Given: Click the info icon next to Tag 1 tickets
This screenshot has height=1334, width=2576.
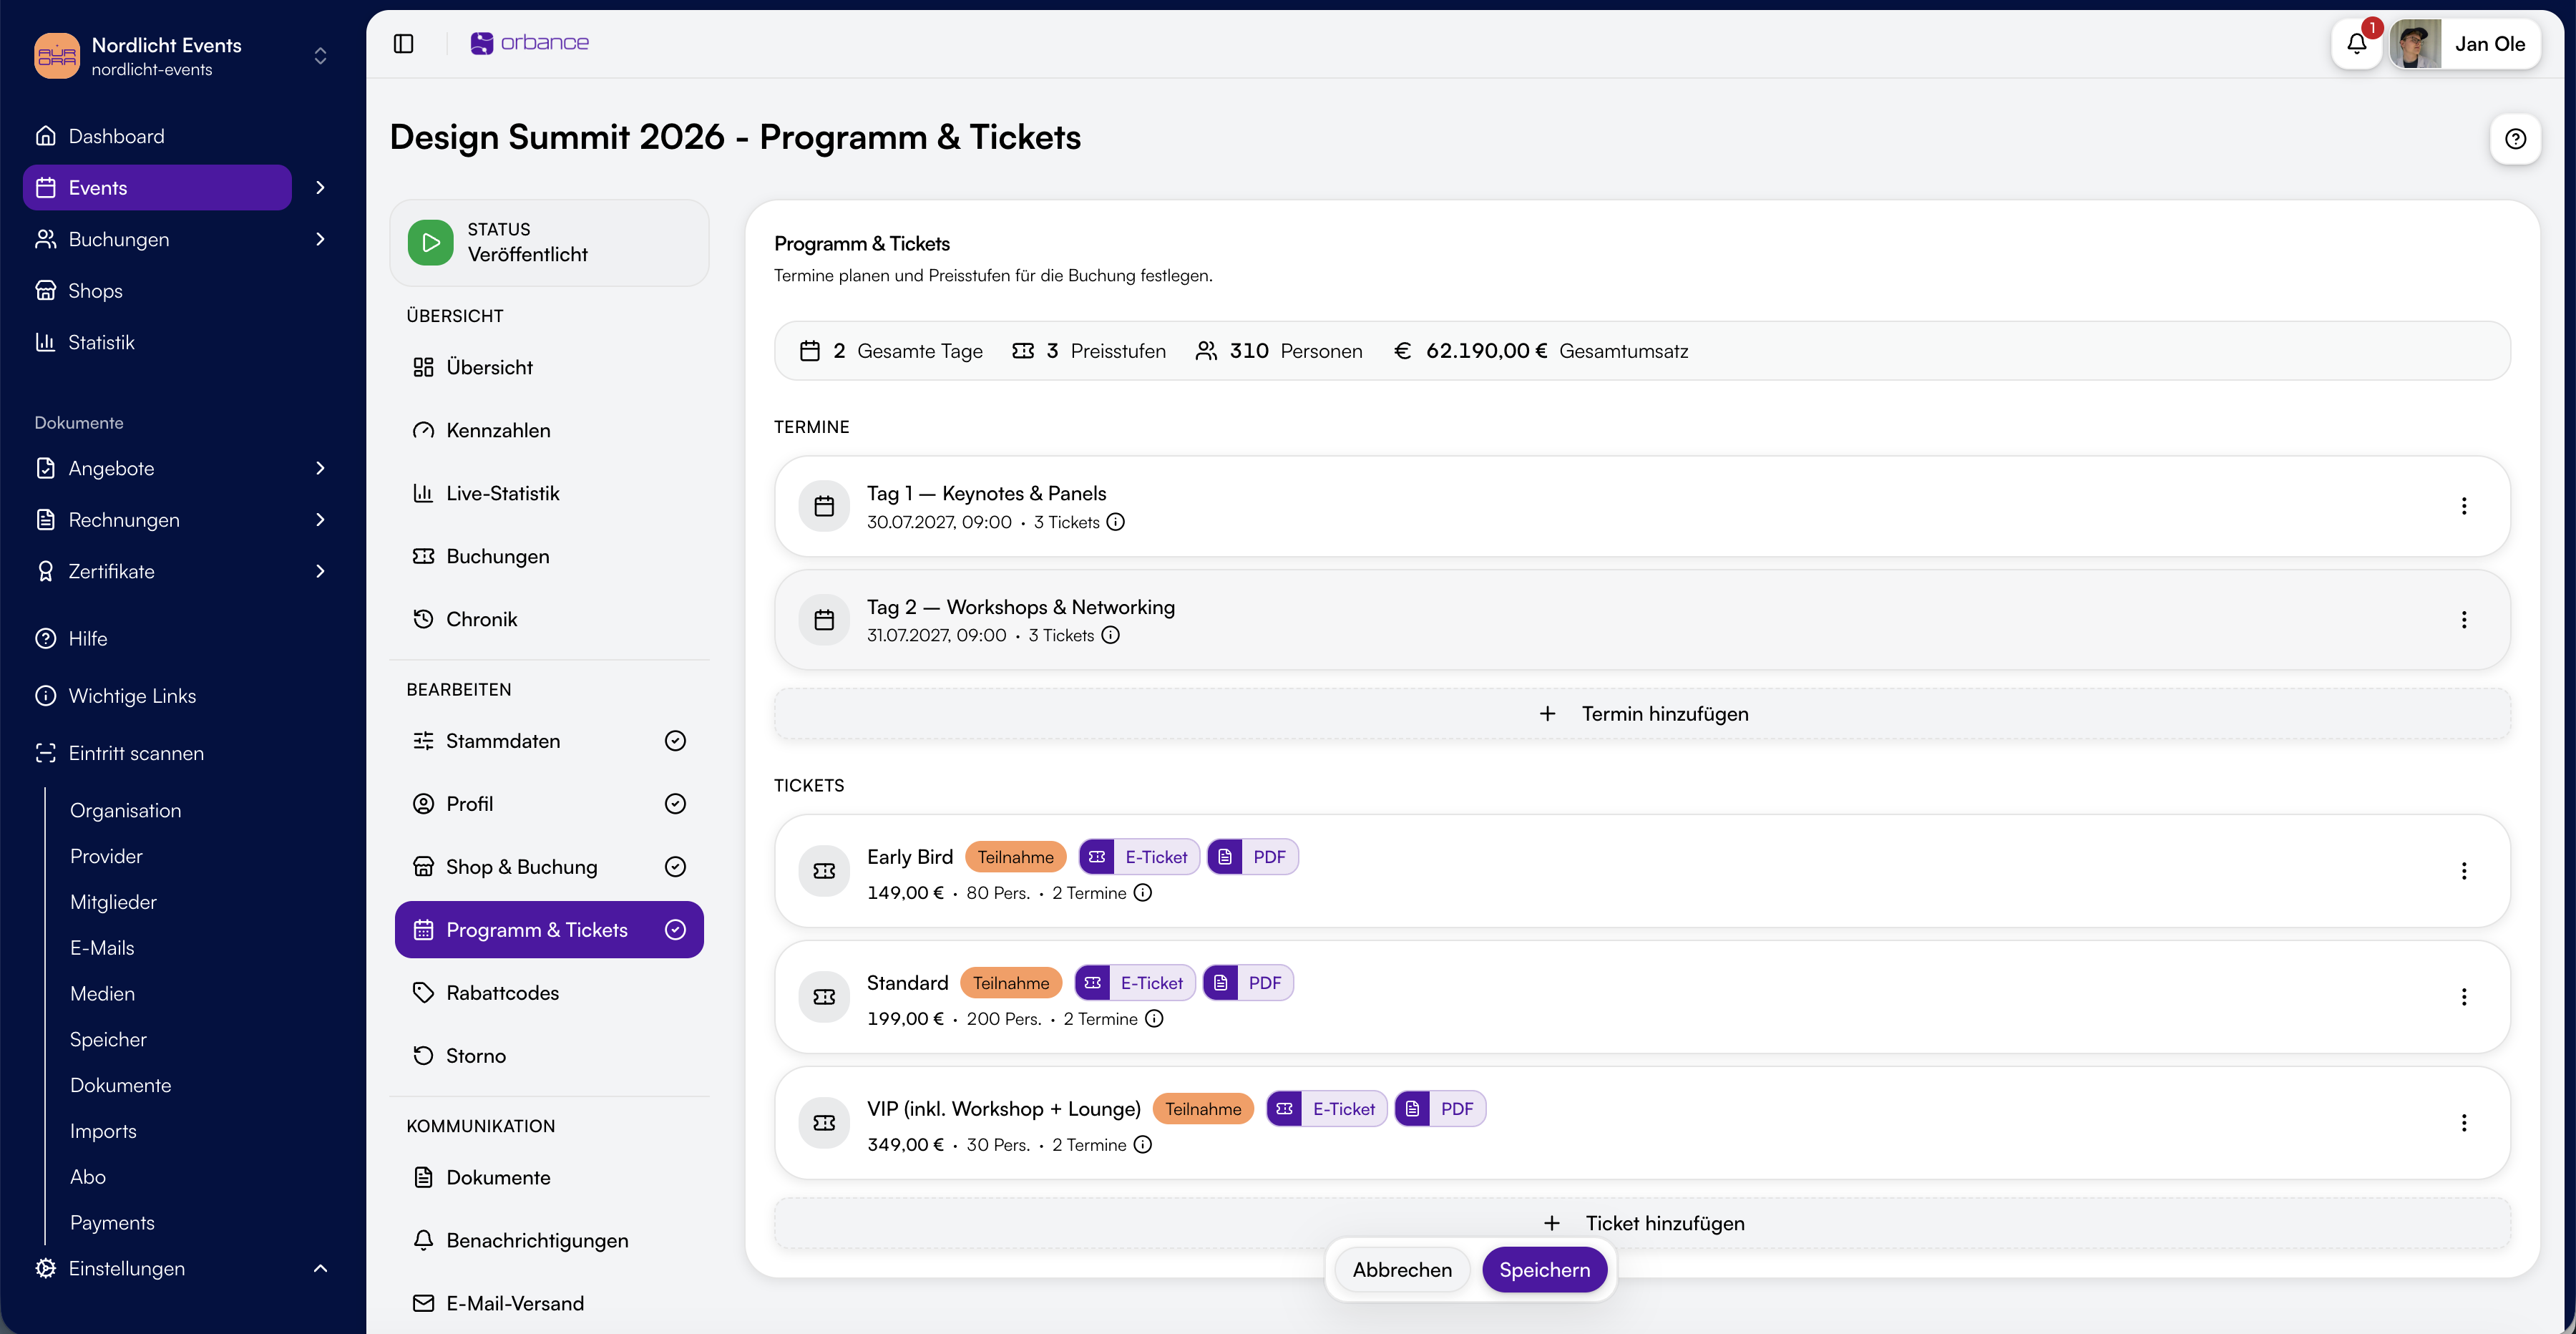Looking at the screenshot, I should pyautogui.click(x=1116, y=522).
